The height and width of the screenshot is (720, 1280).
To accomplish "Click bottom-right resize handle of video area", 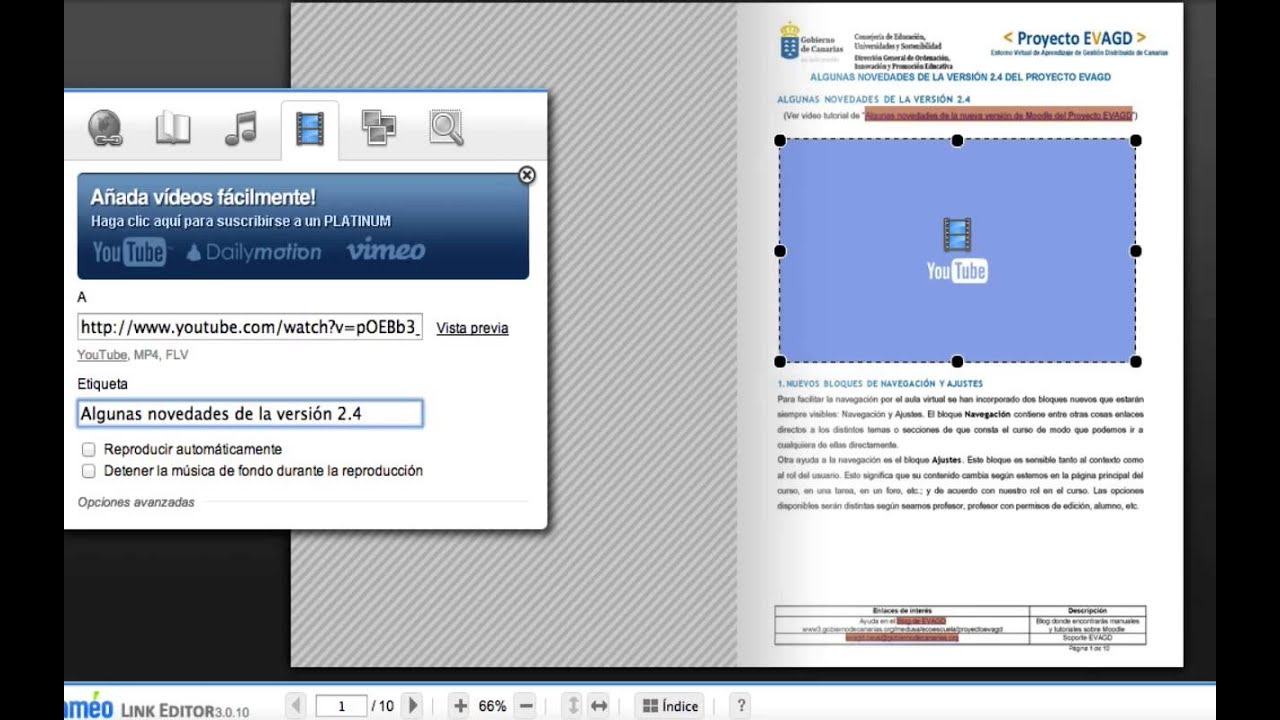I will 1136,362.
